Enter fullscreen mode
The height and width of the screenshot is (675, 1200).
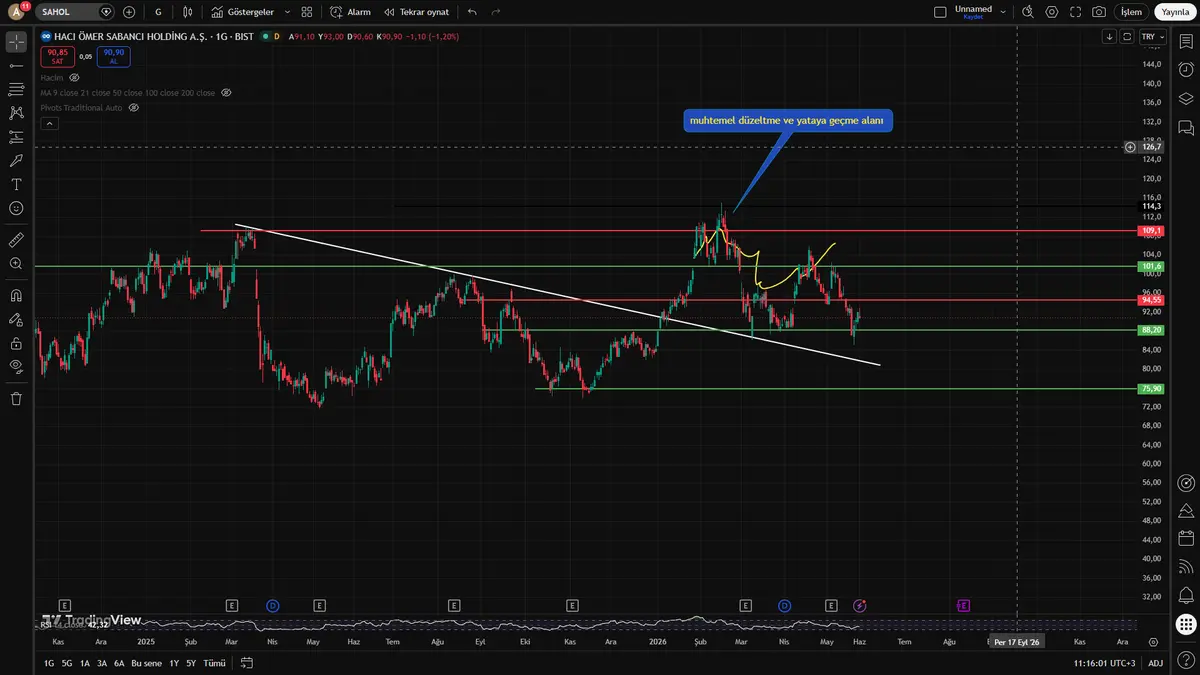(x=1075, y=12)
